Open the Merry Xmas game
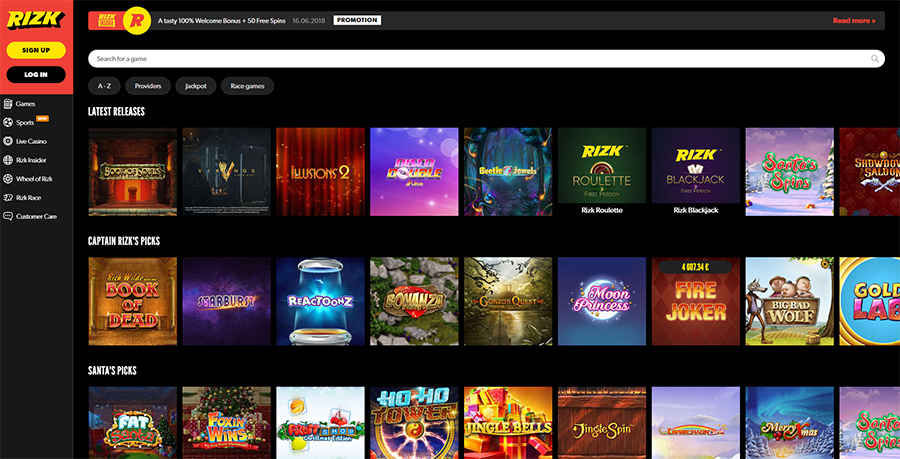 point(789,423)
